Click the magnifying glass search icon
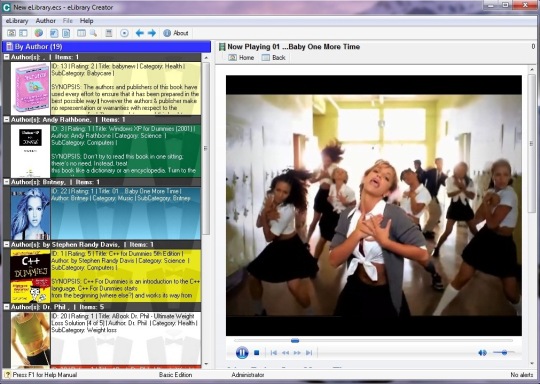This screenshot has height=384, width=540. [x=93, y=33]
